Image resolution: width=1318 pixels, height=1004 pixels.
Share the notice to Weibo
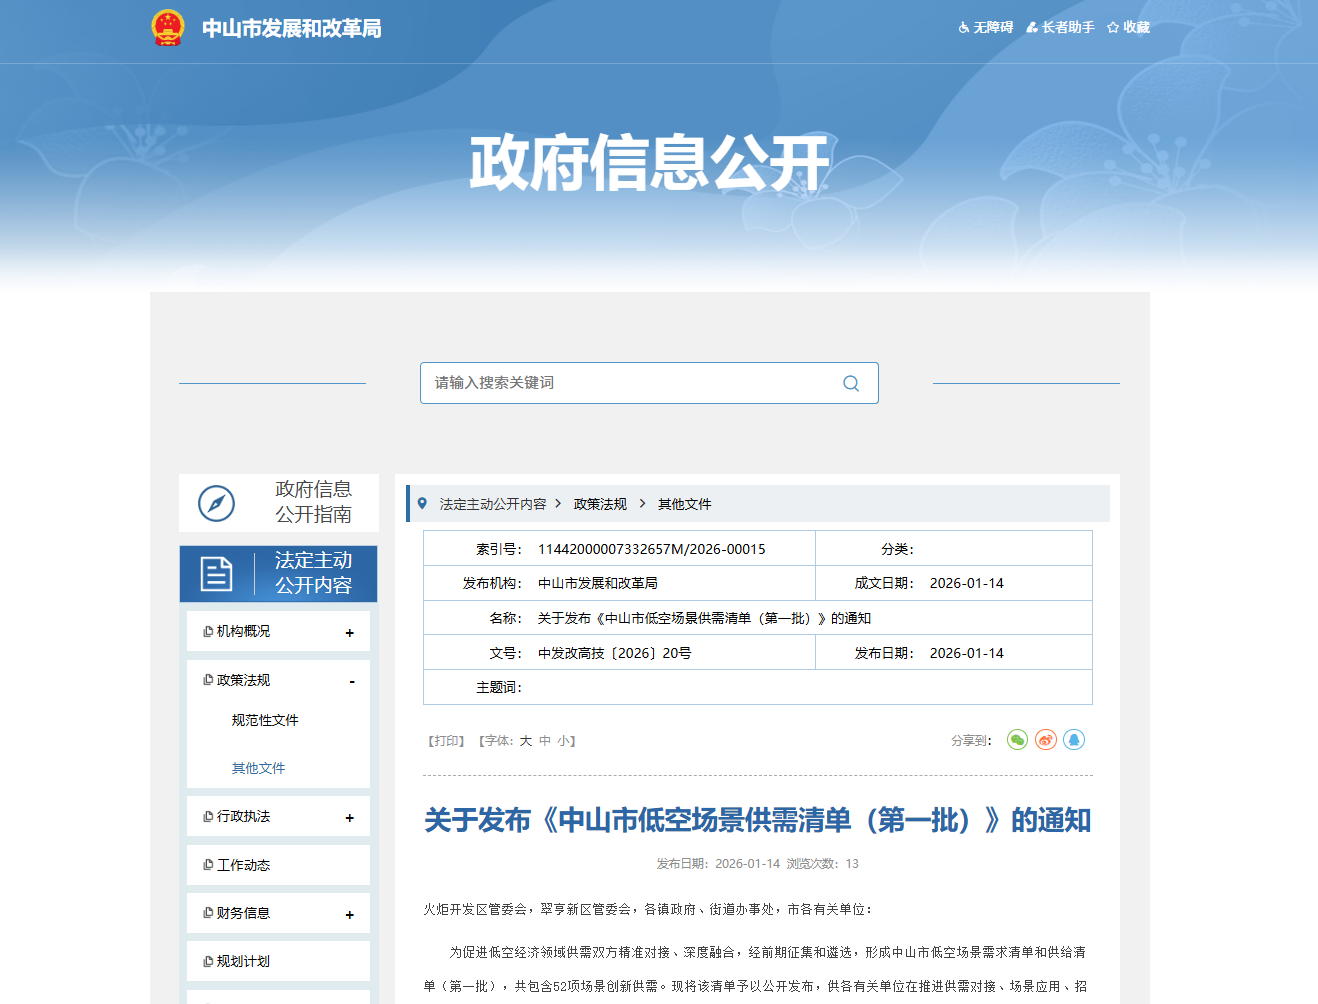(1046, 740)
